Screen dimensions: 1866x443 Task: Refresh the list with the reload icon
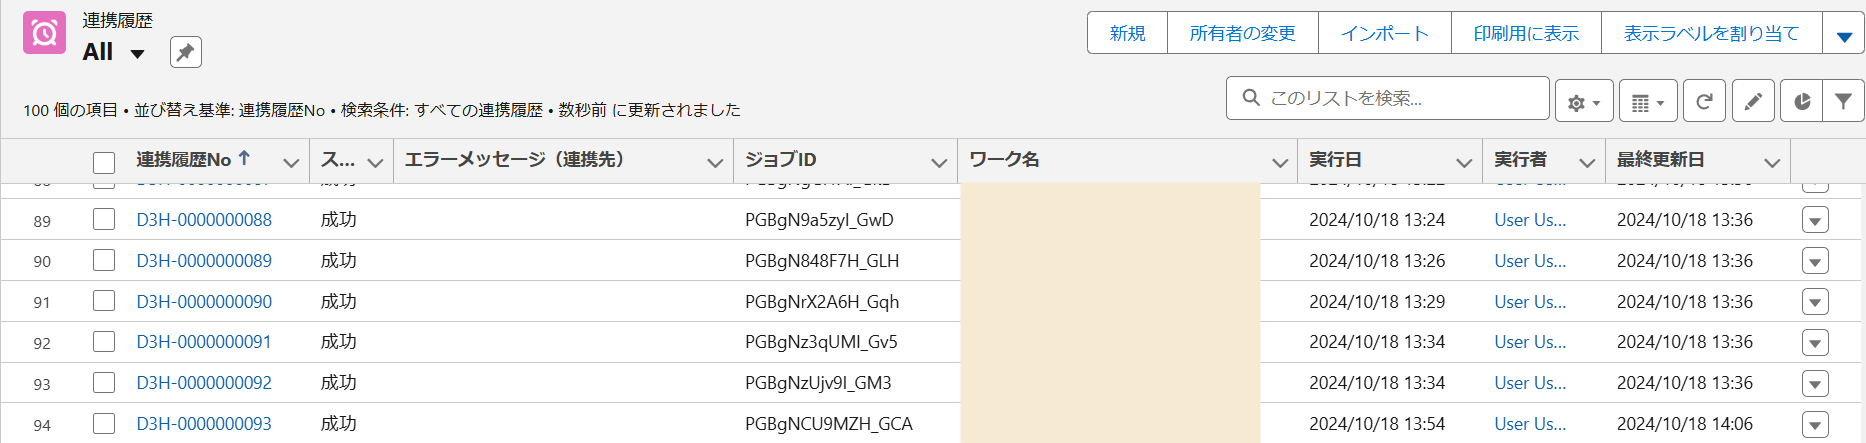(x=1705, y=101)
